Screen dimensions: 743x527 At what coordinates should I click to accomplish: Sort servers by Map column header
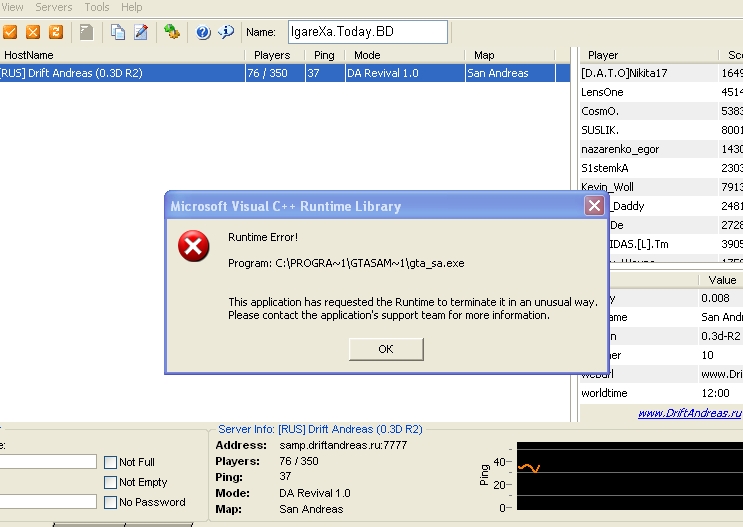510,55
